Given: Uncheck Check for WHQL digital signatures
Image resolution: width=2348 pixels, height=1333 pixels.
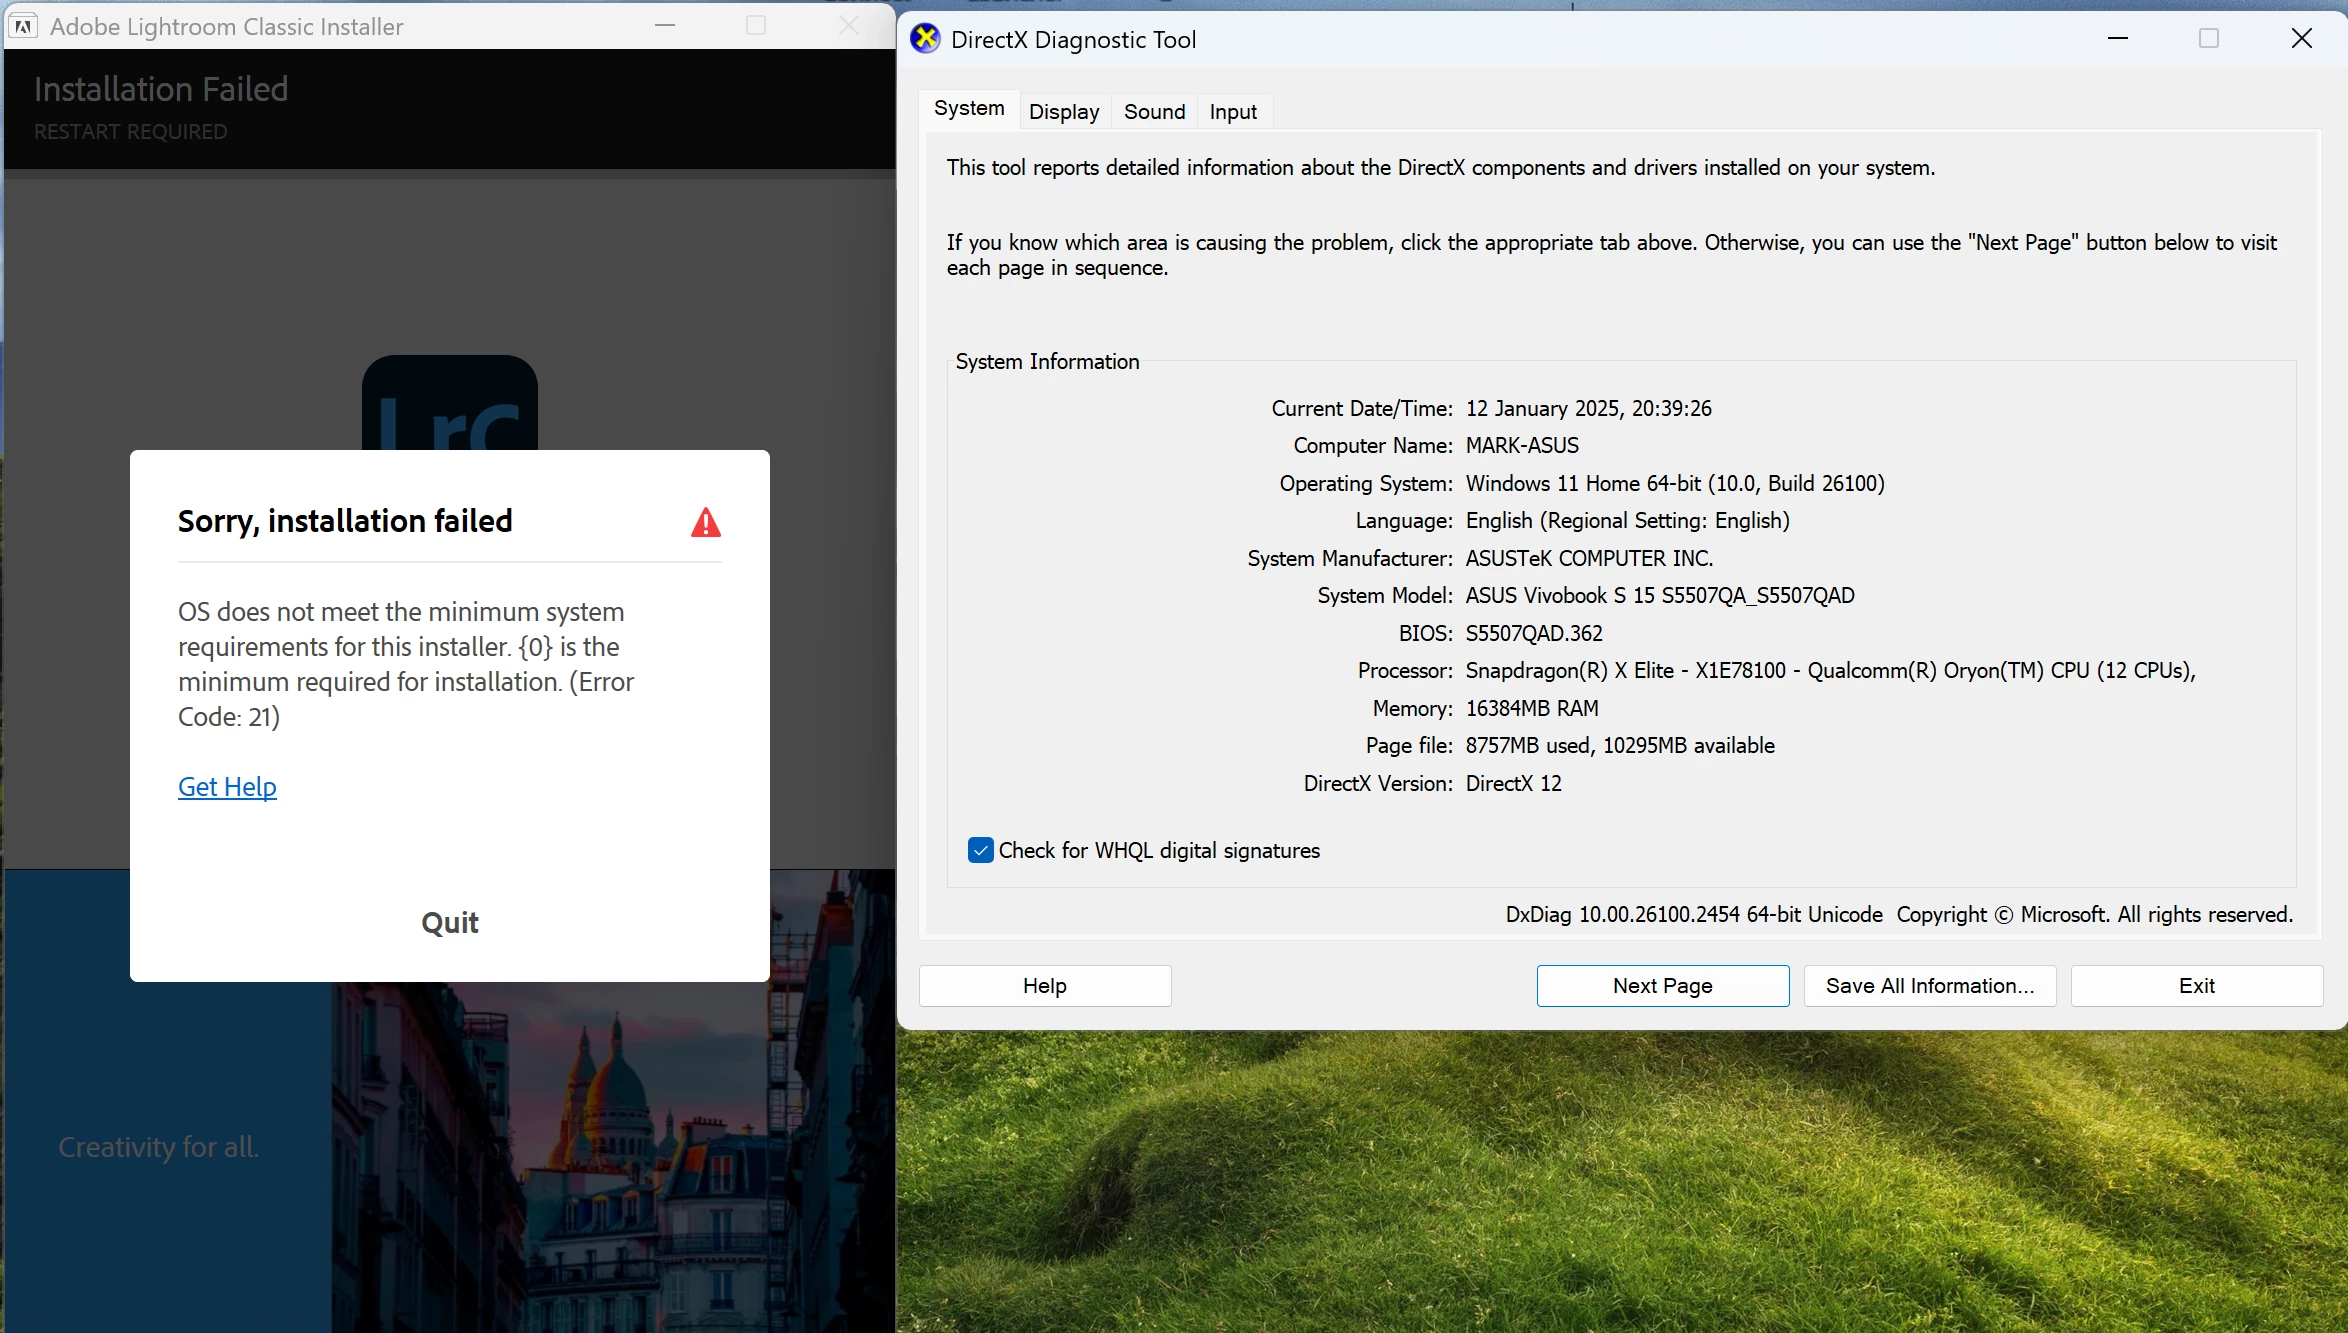Looking at the screenshot, I should click(x=980, y=850).
